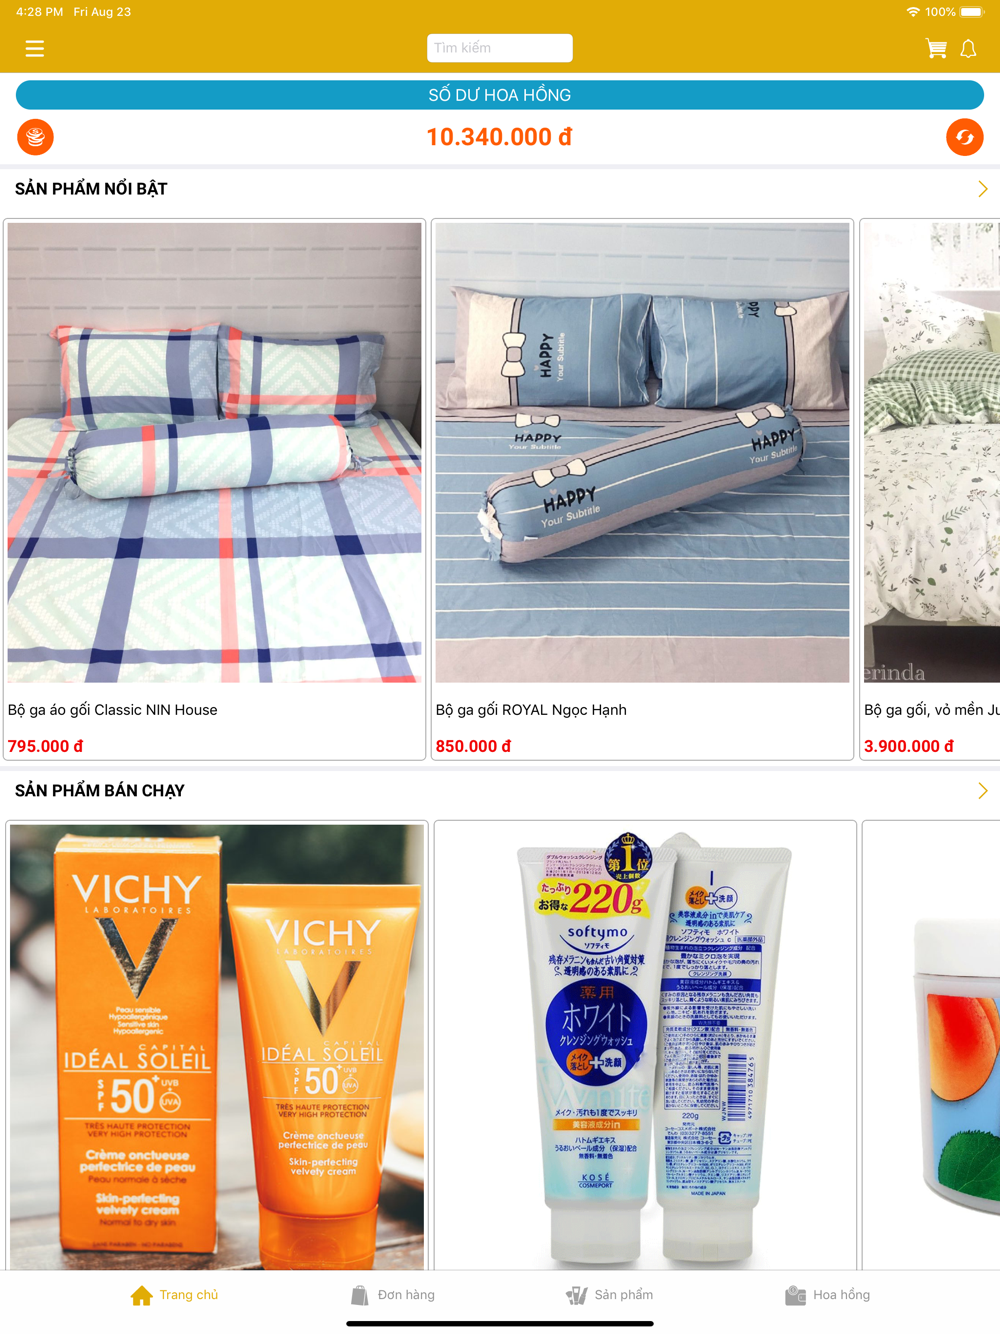Tap the orange coin stack icon
The width and height of the screenshot is (1000, 1334).
pos(35,137)
